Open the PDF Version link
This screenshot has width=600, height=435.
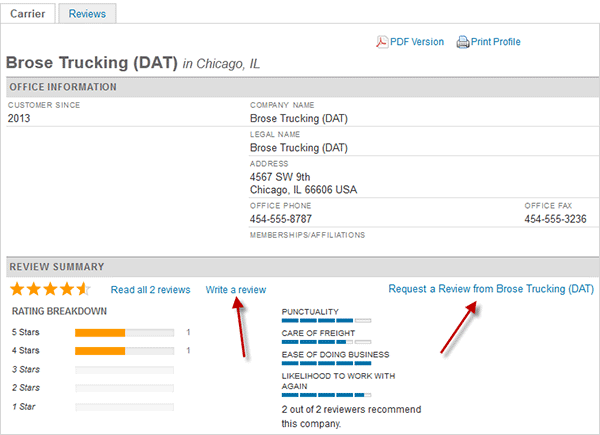click(417, 42)
